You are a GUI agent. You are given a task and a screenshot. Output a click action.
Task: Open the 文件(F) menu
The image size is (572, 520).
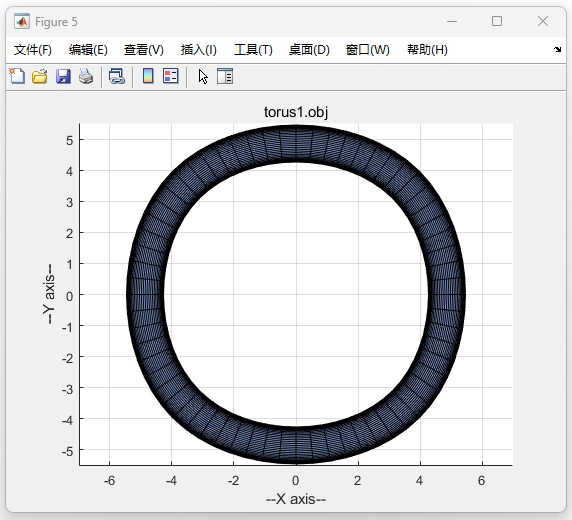pyautogui.click(x=33, y=50)
